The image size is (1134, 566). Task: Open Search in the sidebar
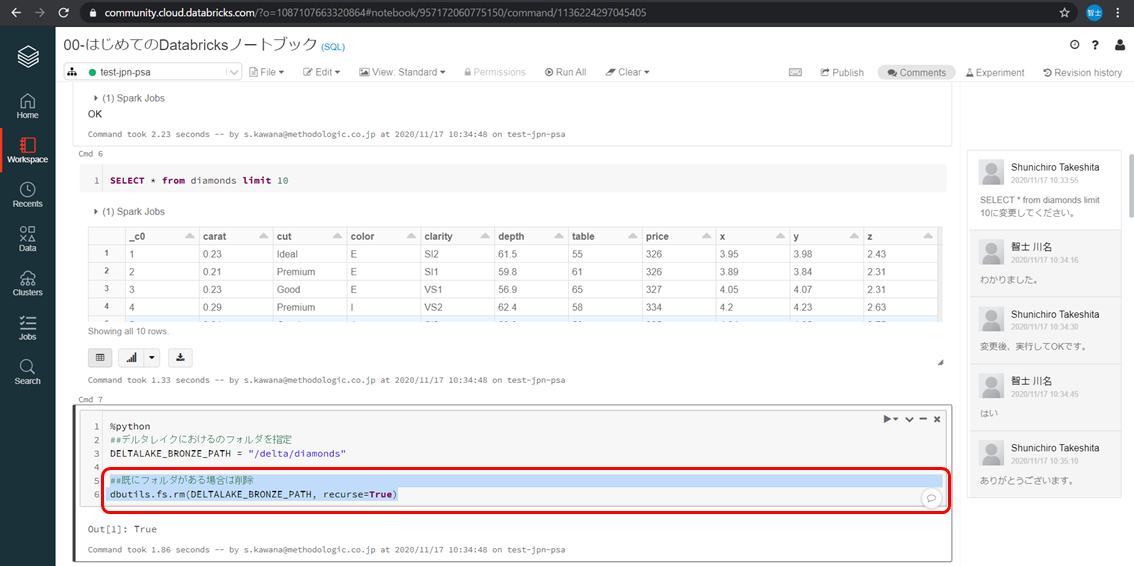point(27,372)
